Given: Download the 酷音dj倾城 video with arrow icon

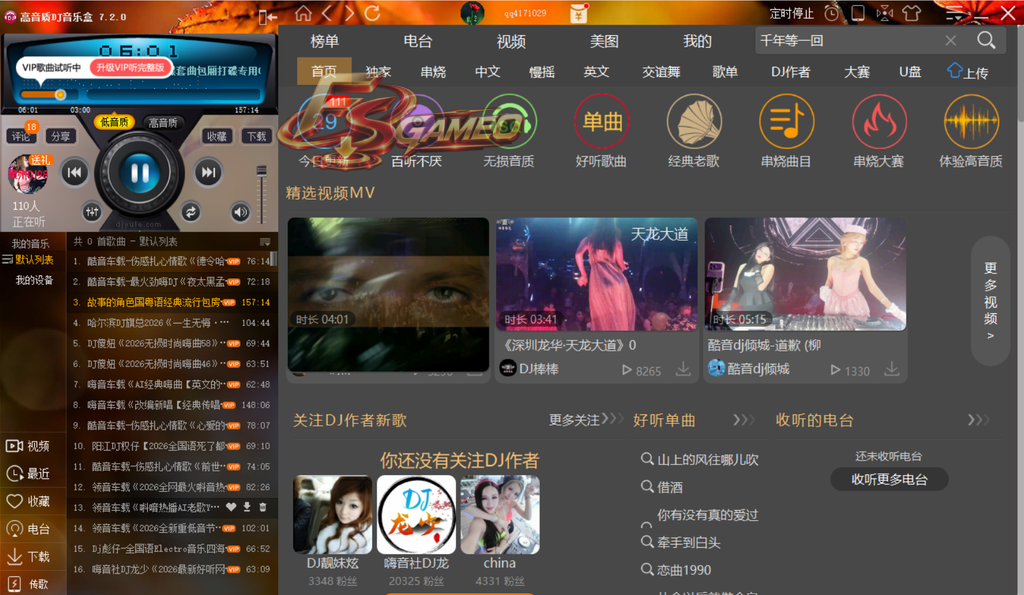Looking at the screenshot, I should click(x=891, y=370).
